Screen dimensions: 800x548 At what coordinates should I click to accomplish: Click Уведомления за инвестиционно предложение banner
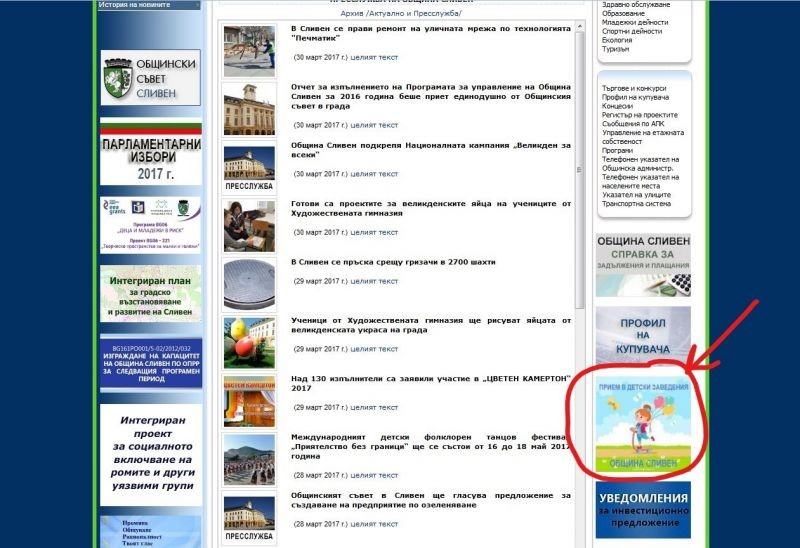click(x=642, y=509)
